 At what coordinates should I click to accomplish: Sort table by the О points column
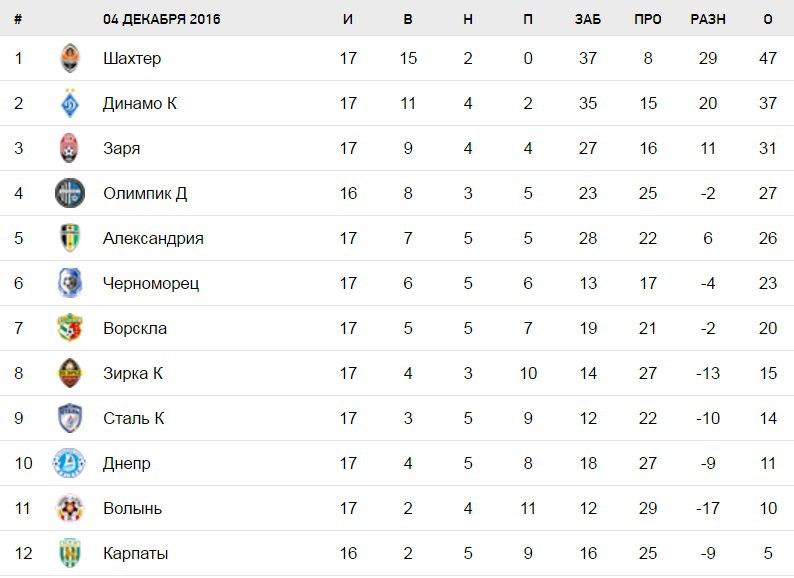tap(768, 19)
